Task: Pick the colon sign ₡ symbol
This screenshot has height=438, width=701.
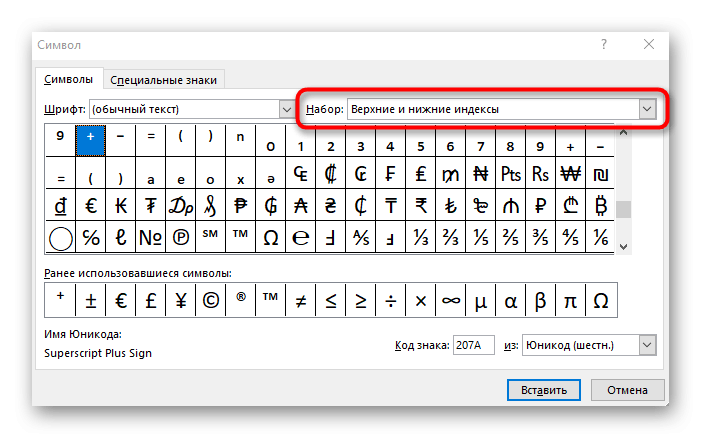Action: tap(330, 173)
